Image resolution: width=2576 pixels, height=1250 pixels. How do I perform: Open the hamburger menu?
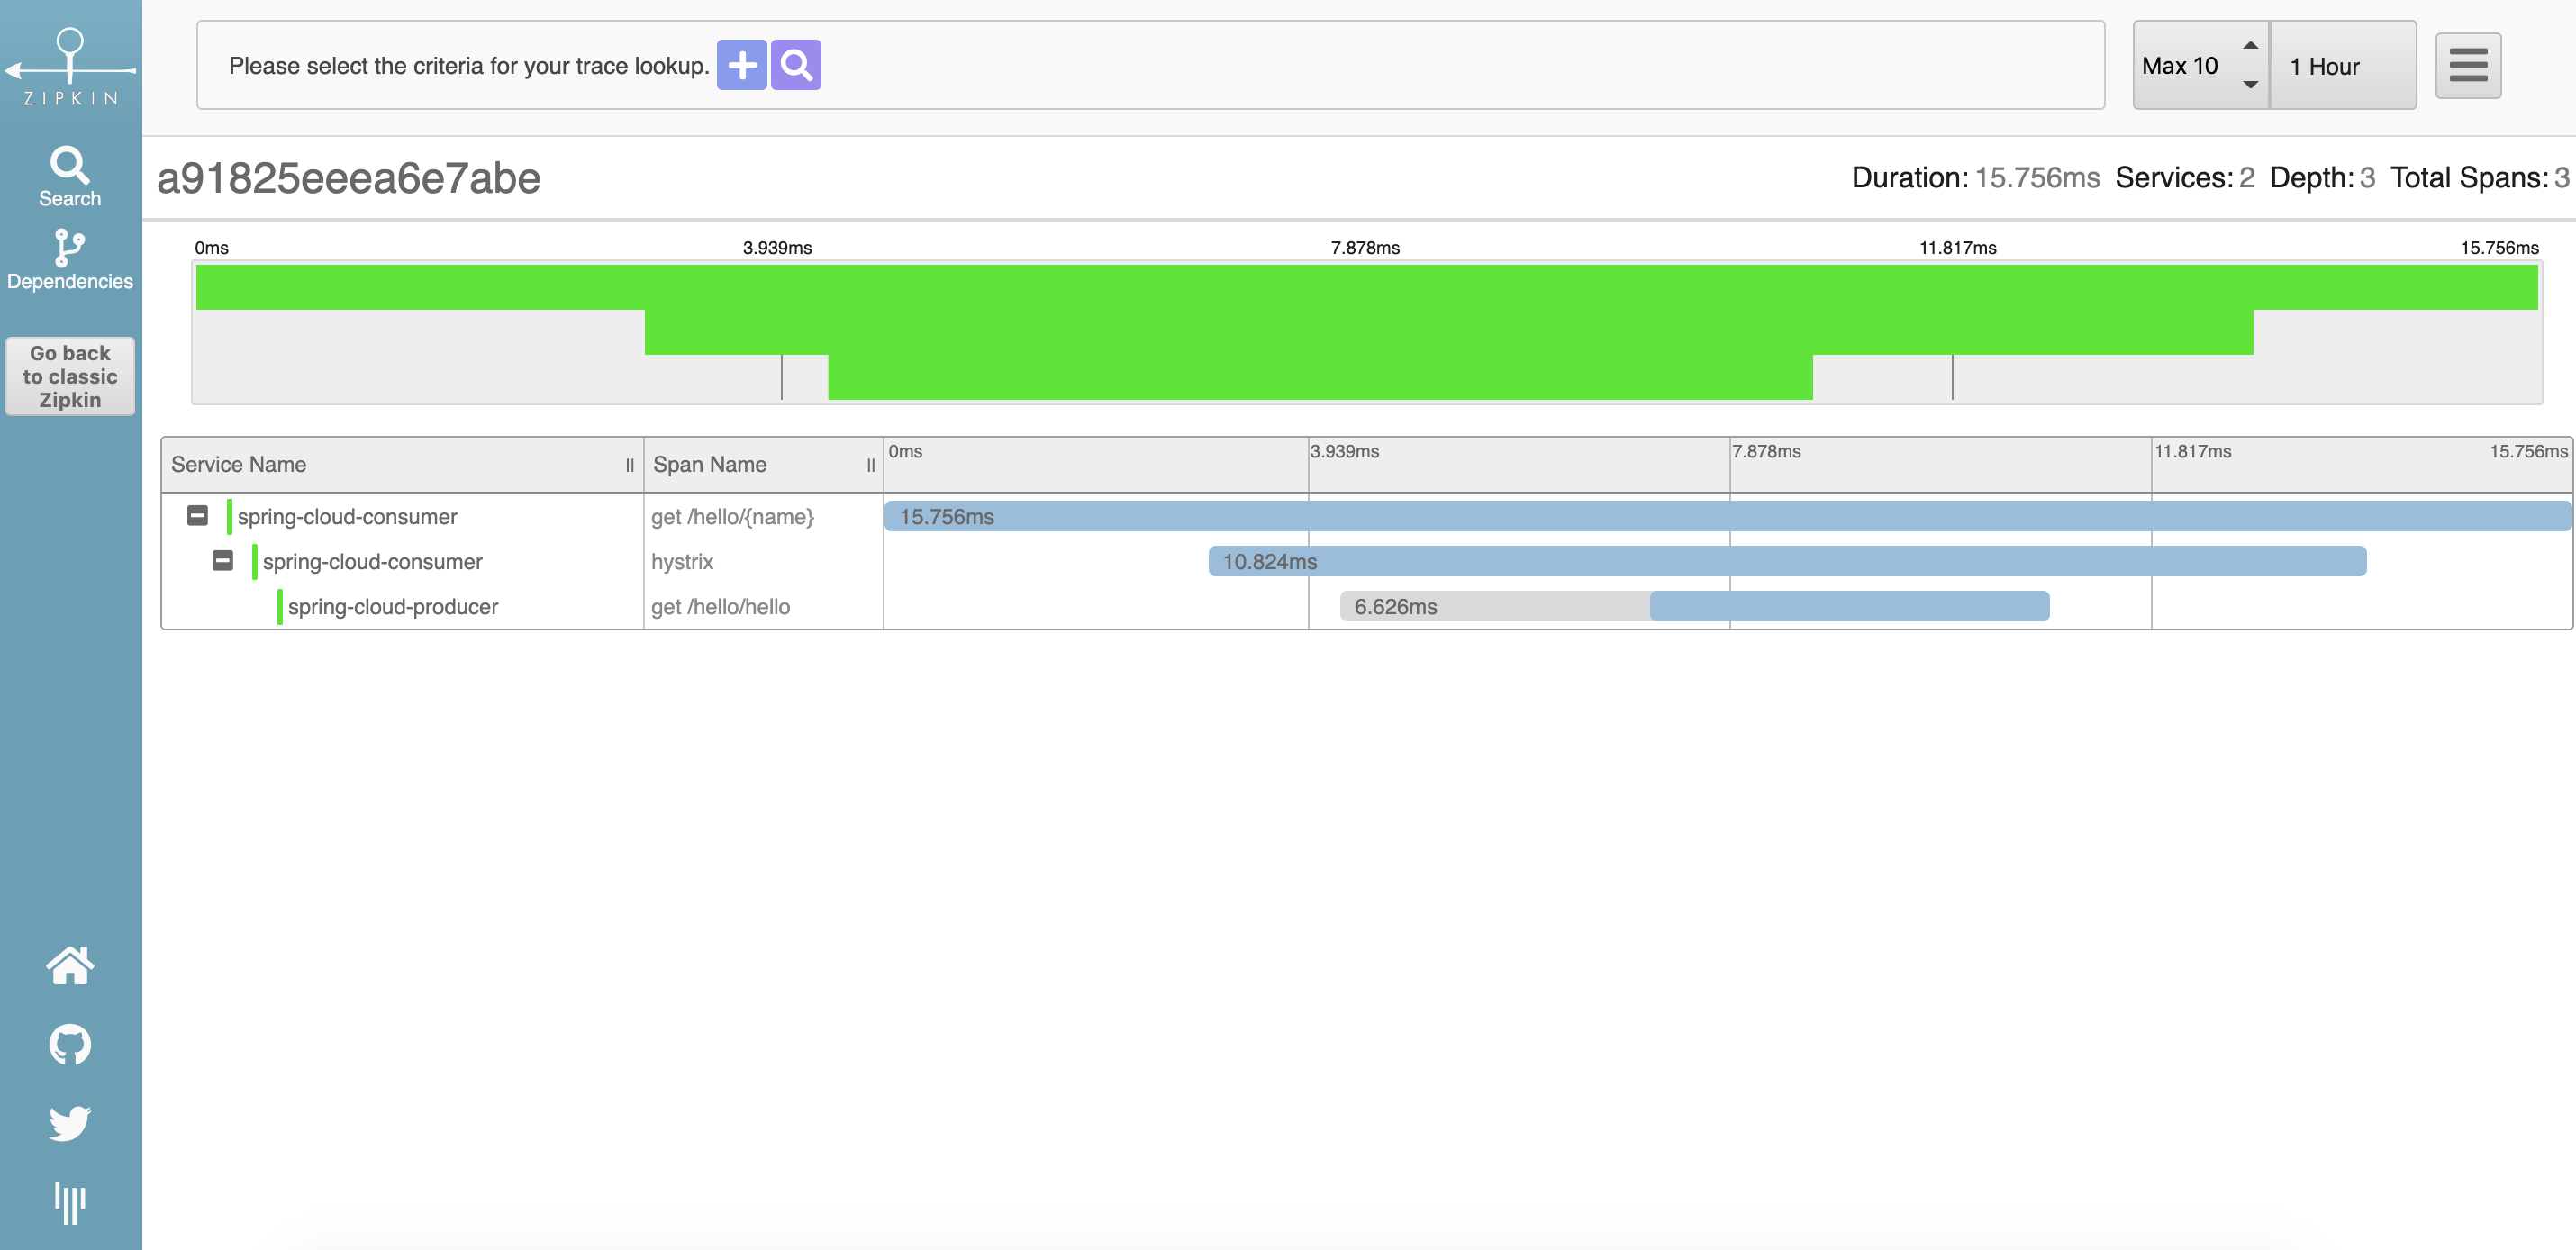[2468, 66]
